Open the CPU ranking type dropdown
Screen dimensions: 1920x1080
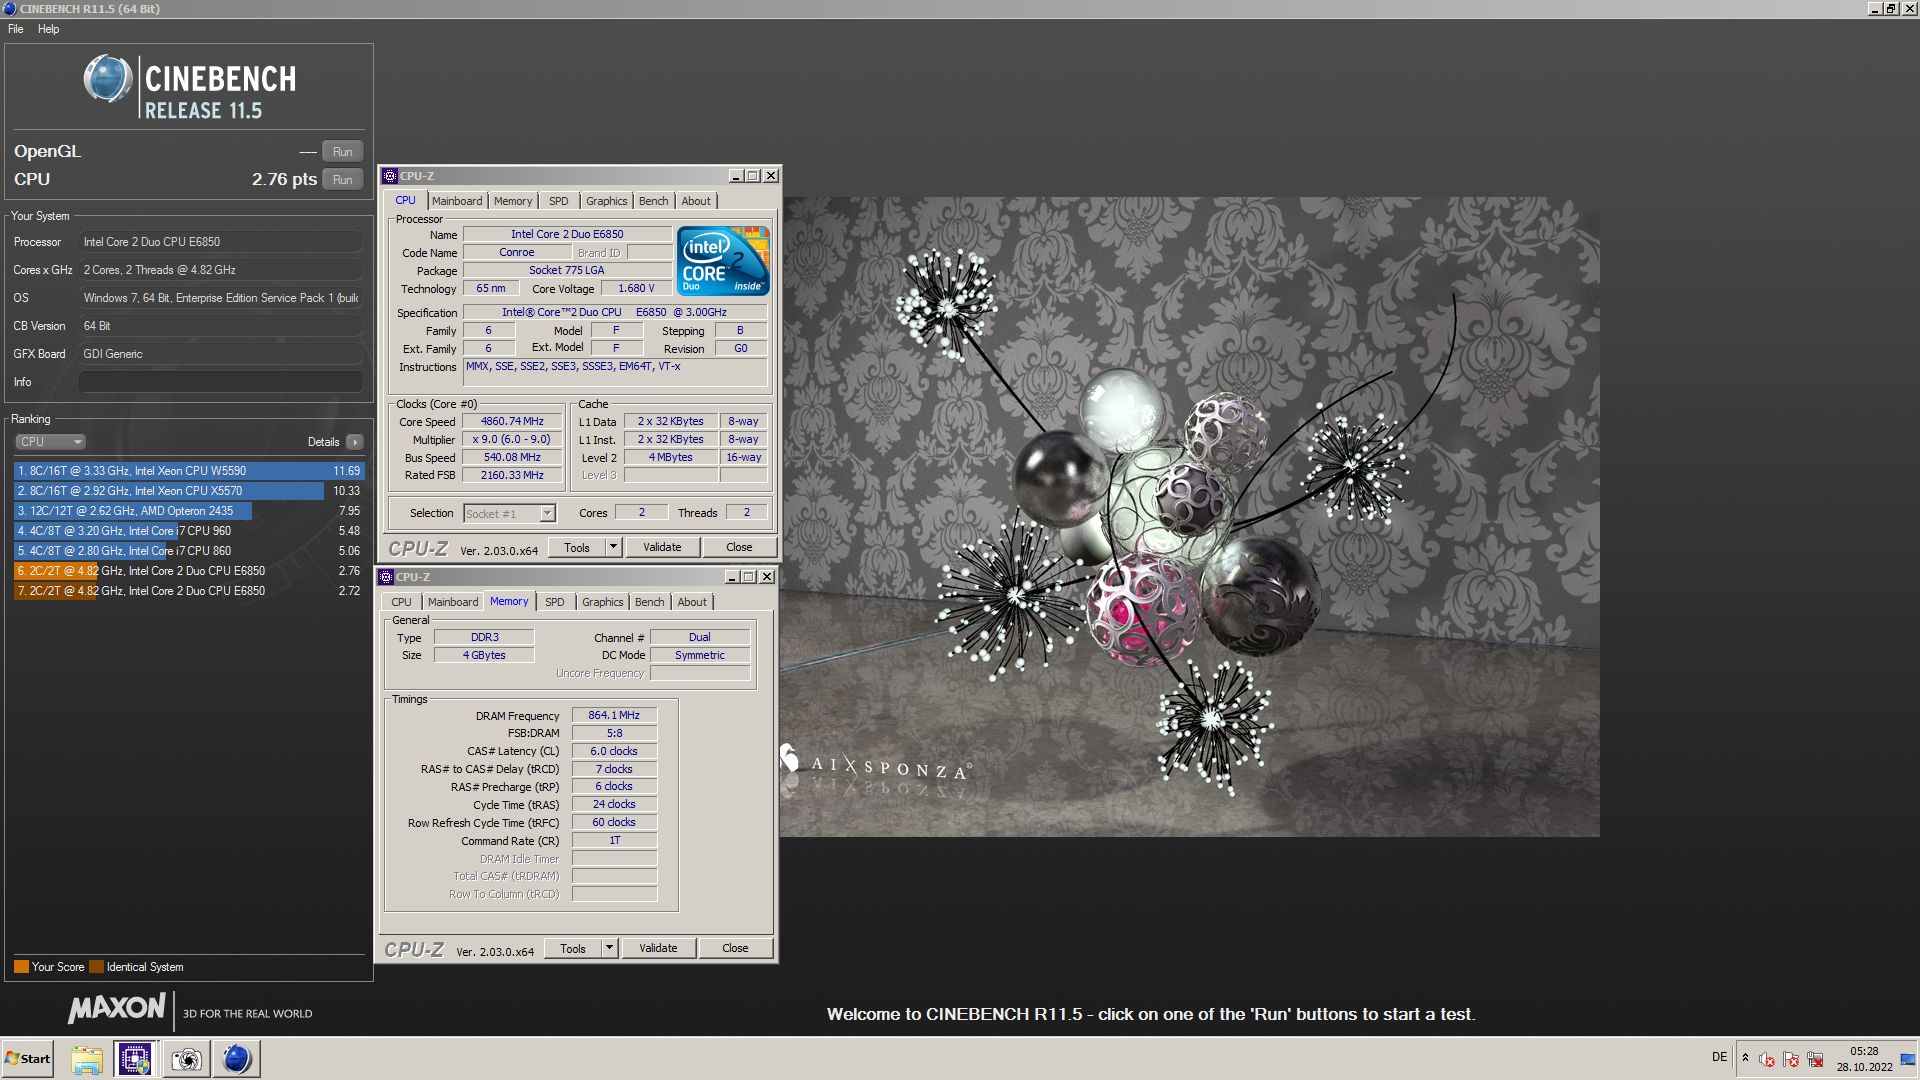tap(50, 442)
